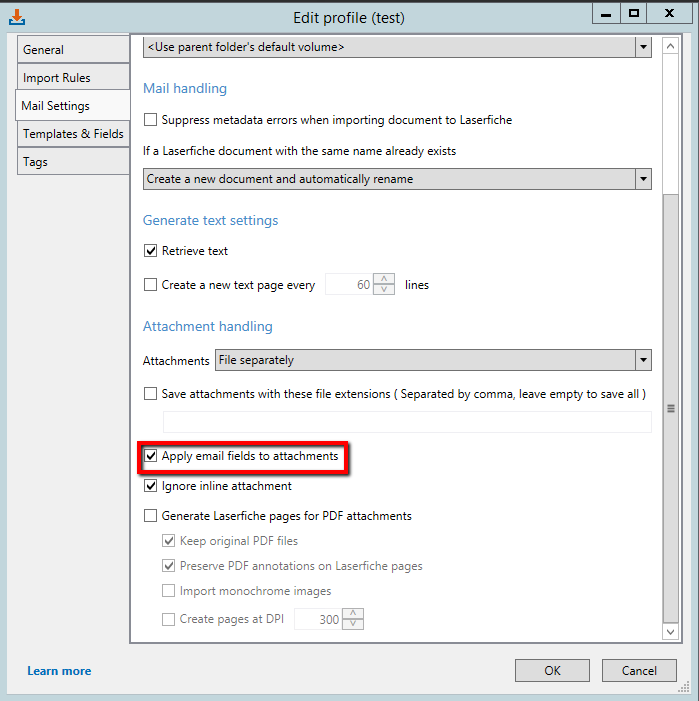Uncheck Ignore inline attachment
Viewport: 699px width, 701px height.
point(151,486)
